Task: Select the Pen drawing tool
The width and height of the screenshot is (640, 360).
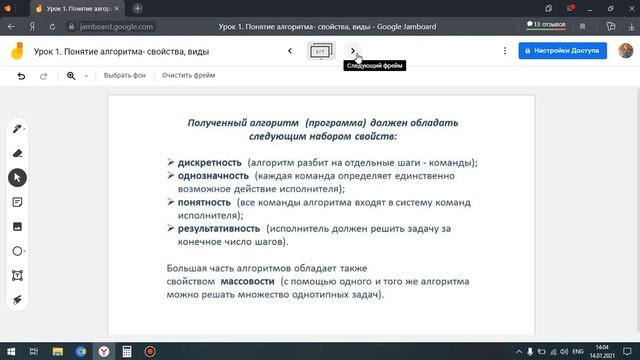Action: tap(17, 129)
